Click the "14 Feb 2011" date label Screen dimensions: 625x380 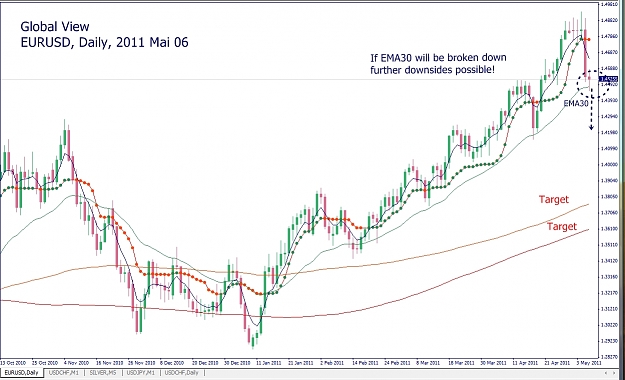point(365,363)
